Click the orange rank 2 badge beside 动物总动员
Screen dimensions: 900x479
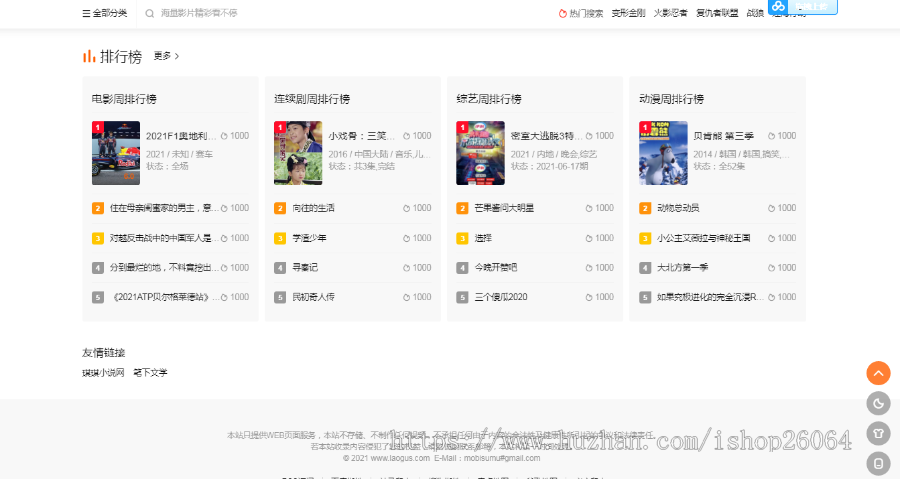(x=645, y=208)
